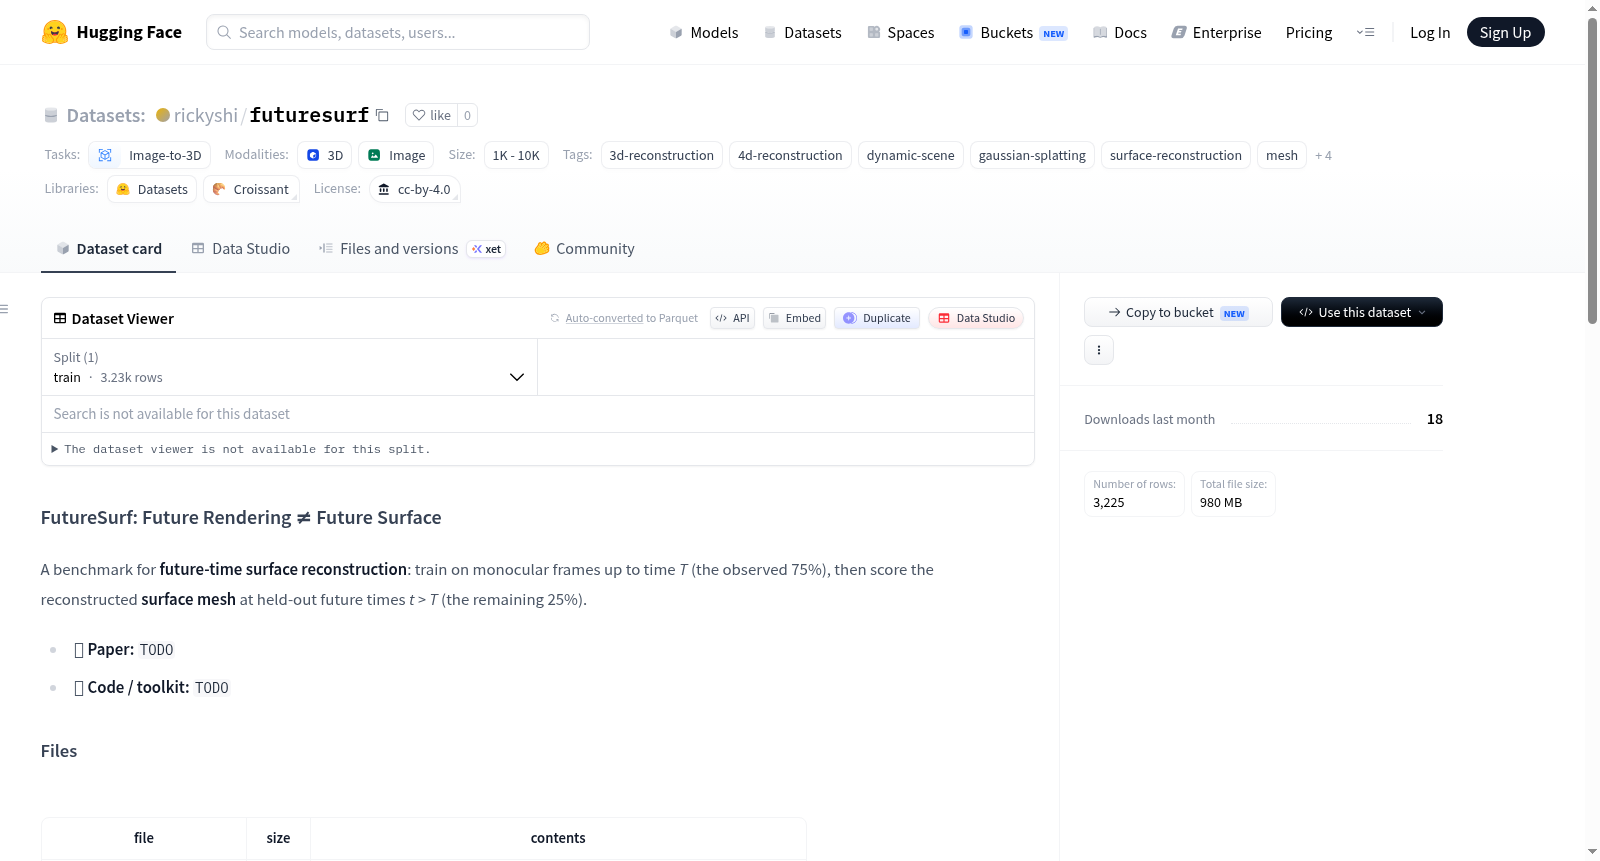Click the Number of rows 3,225 value

coord(1109,503)
